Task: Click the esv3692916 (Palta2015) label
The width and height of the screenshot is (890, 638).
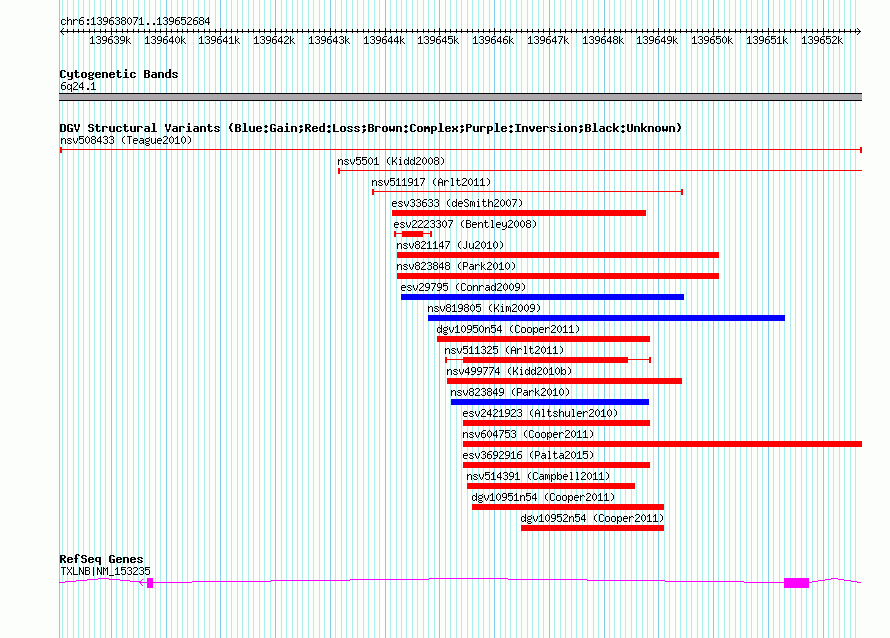Action: pyautogui.click(x=528, y=455)
